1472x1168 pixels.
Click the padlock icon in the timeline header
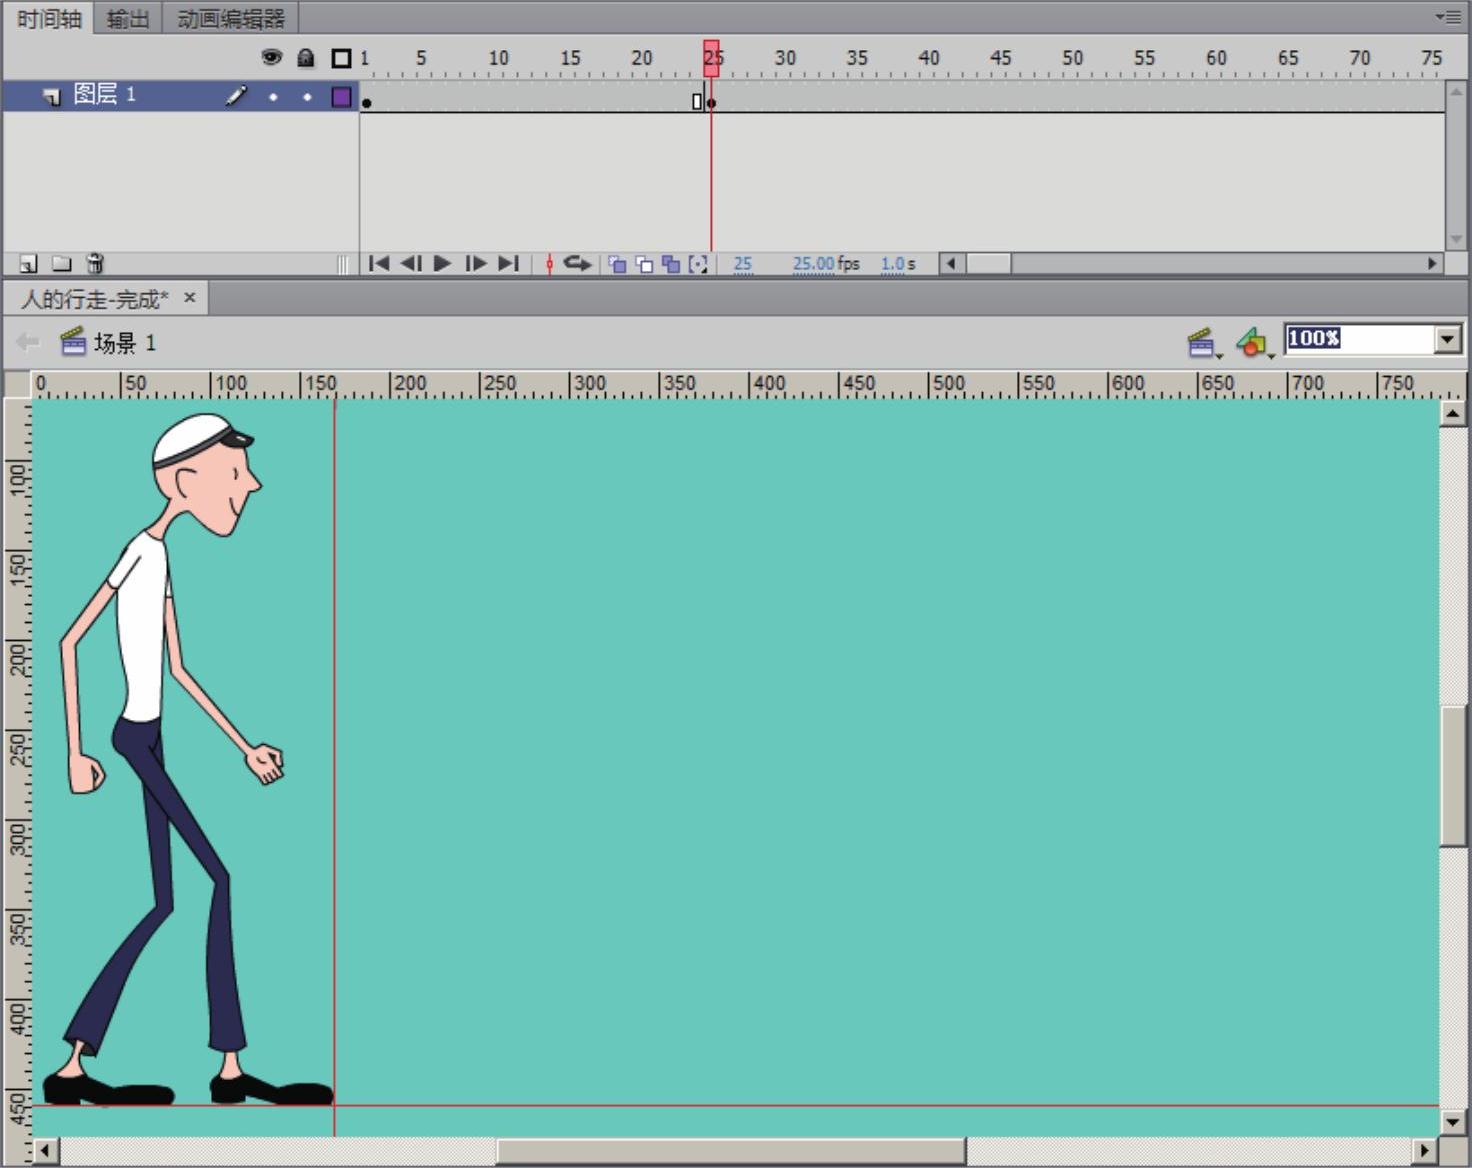(x=306, y=58)
